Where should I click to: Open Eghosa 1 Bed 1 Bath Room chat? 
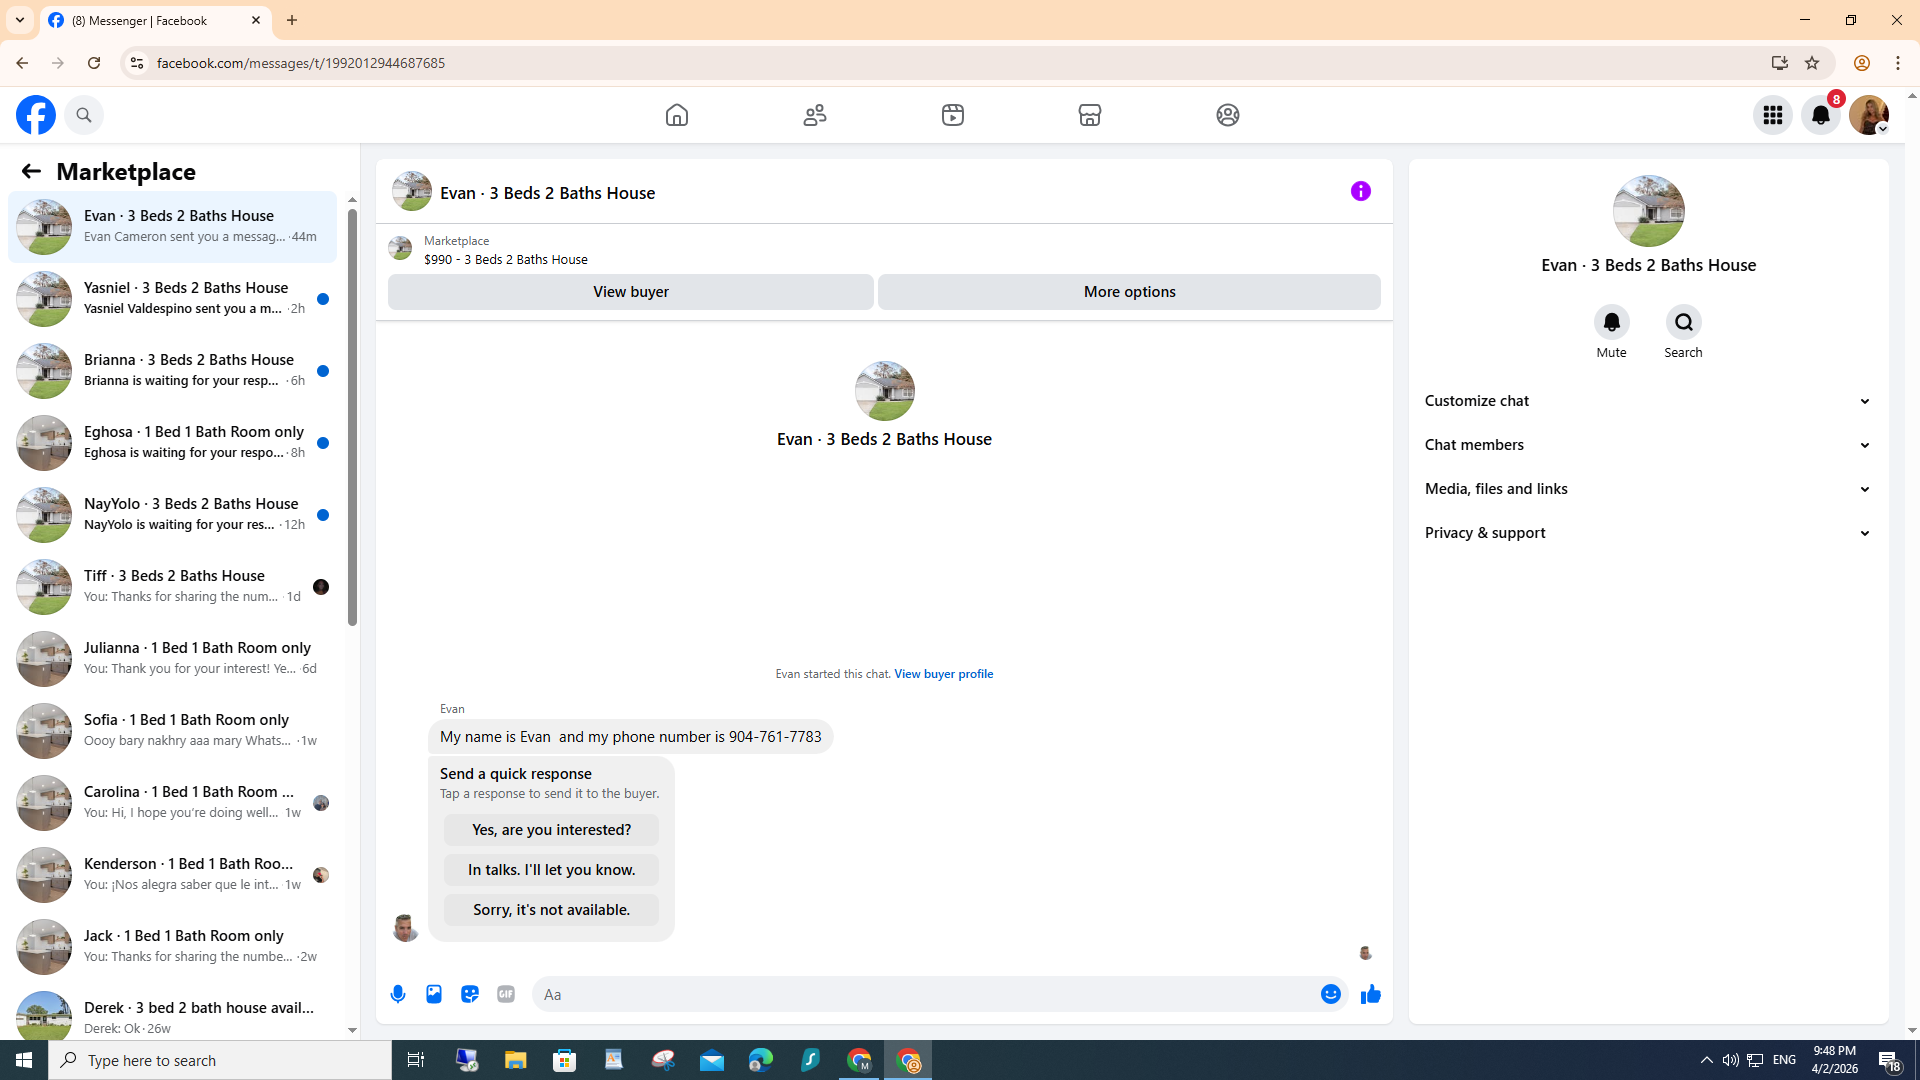click(173, 443)
